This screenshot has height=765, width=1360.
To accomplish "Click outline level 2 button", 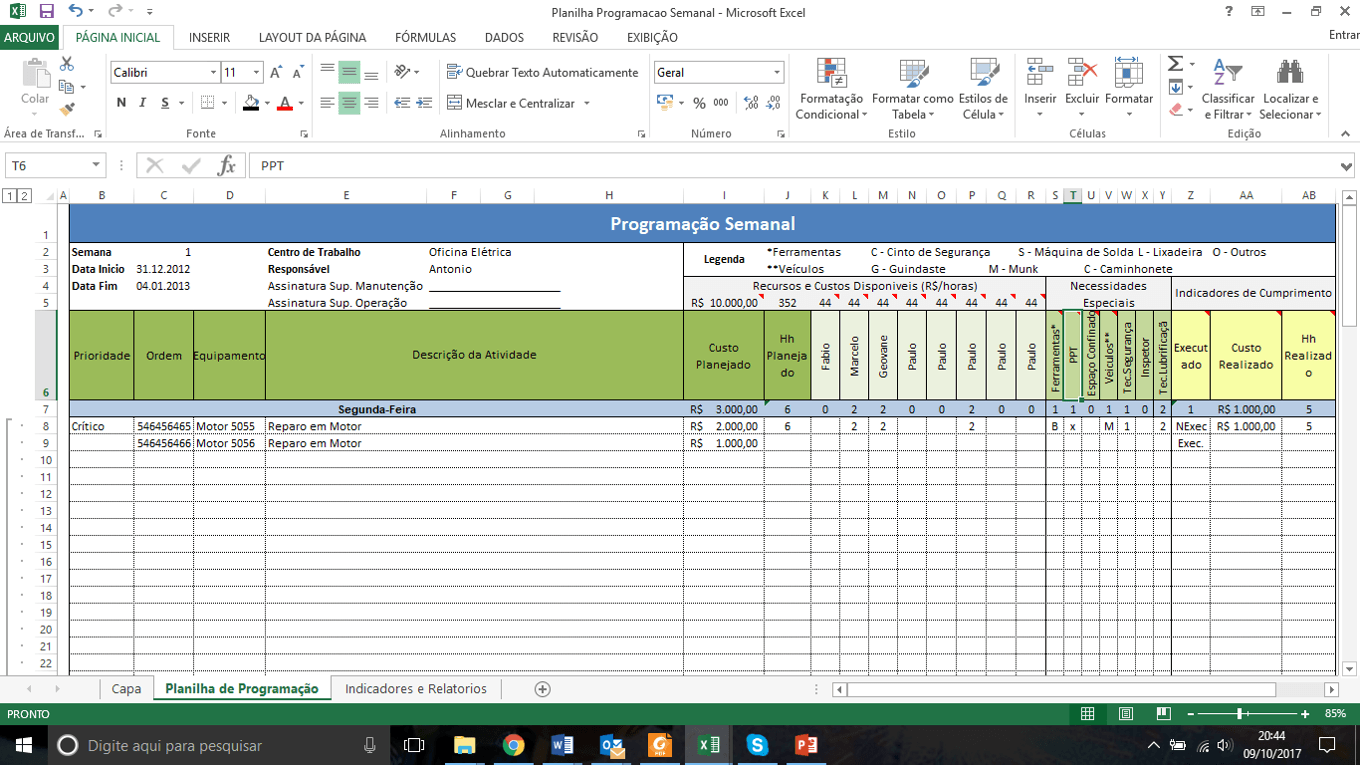I will tap(24, 196).
